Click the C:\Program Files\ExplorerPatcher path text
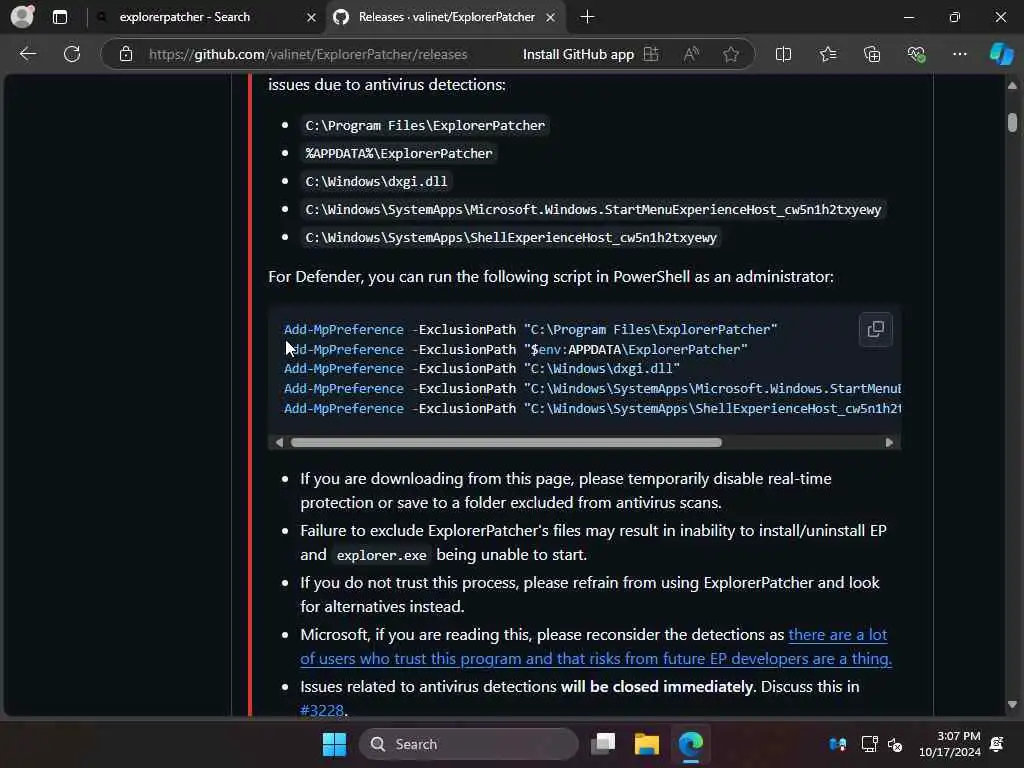Image resolution: width=1024 pixels, height=768 pixels. click(424, 125)
